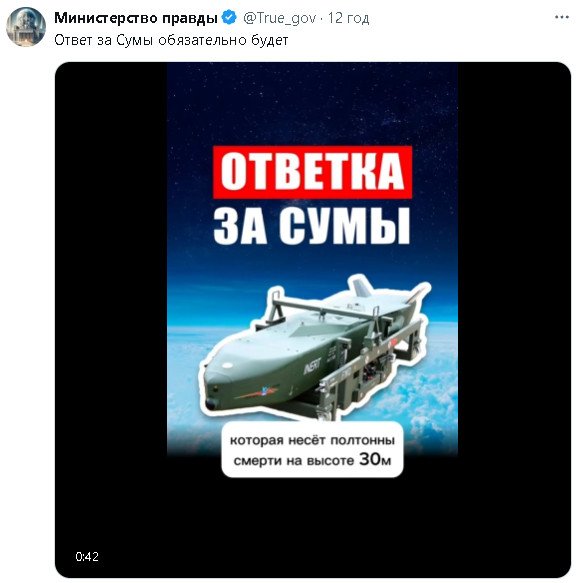This screenshot has width=579, height=583.
Task: Open the post via 12 год timestamp
Action: 348,18
